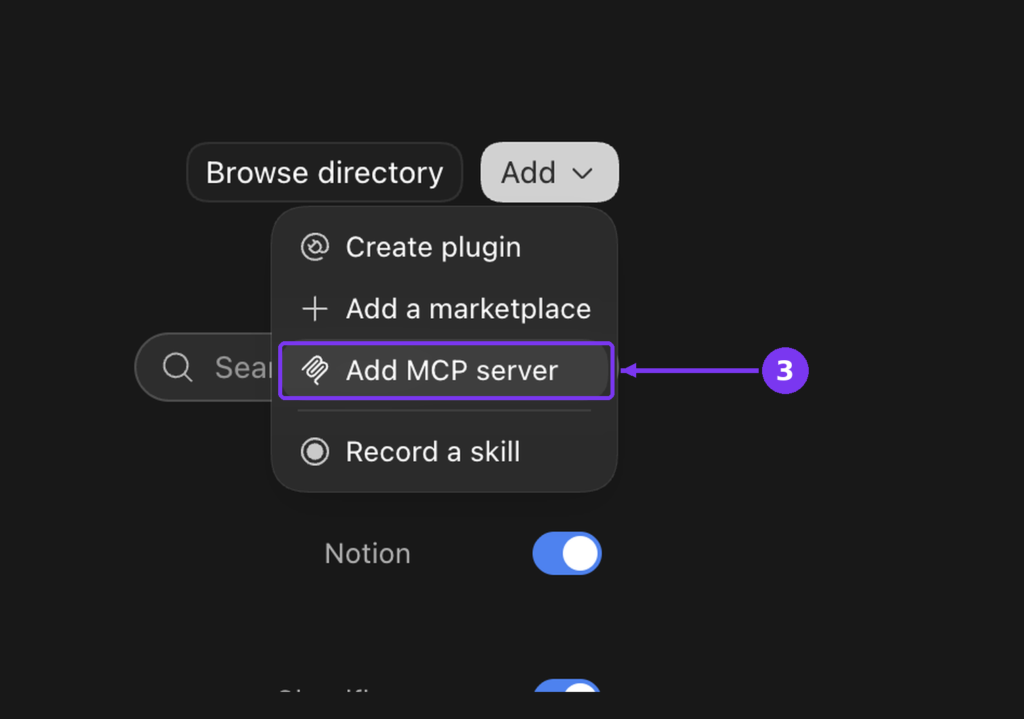Toggle the Notion switch off
The image size is (1024, 719).
(x=567, y=554)
